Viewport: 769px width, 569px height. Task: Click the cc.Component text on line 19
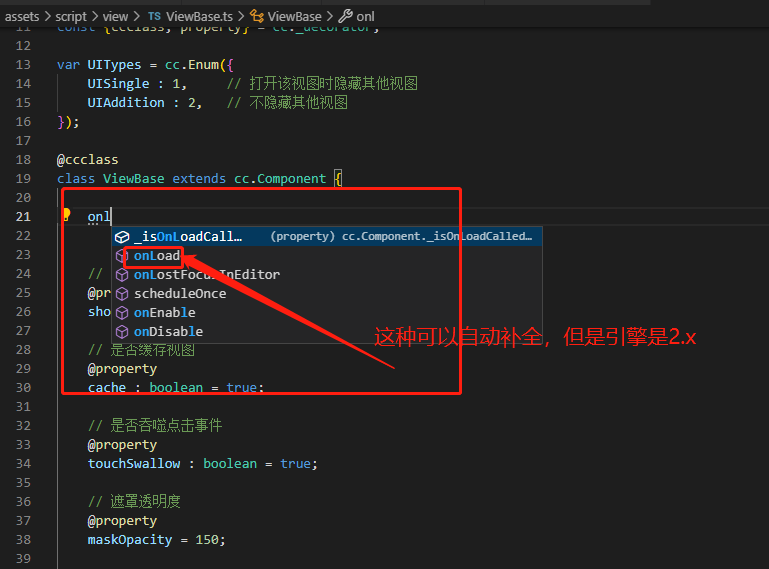tap(280, 179)
